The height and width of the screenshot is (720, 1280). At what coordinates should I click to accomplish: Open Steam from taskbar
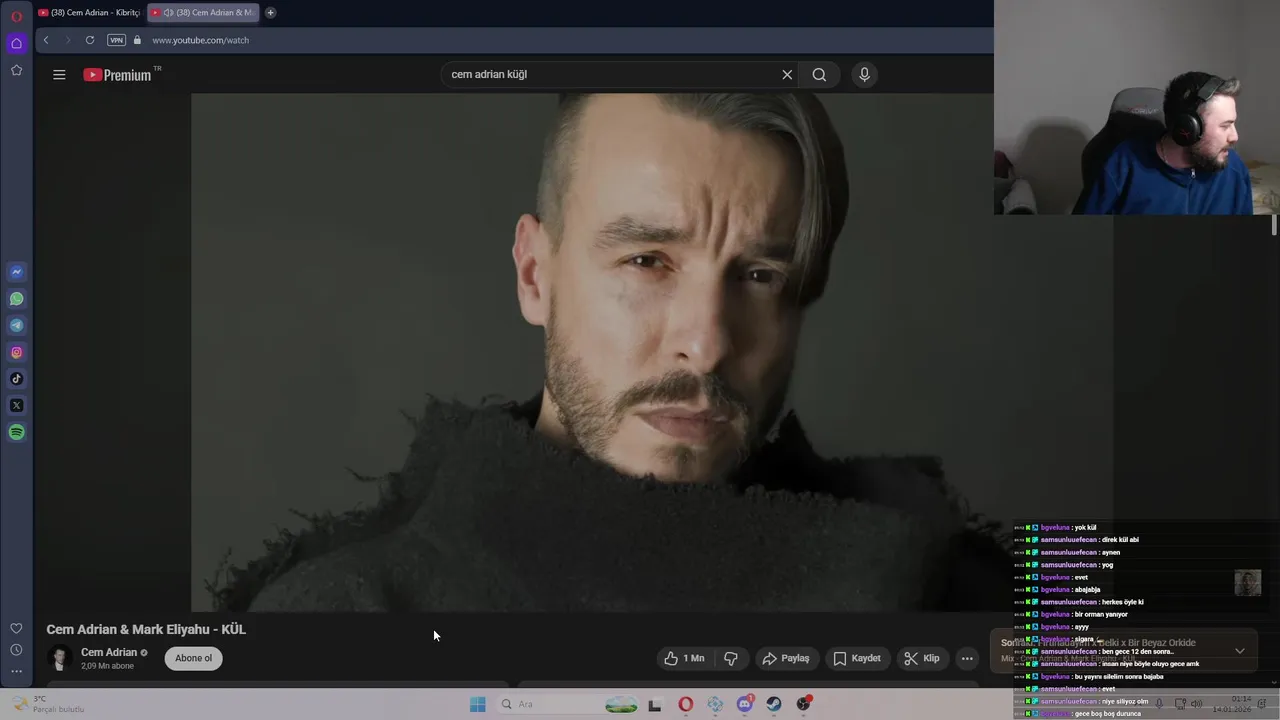[774, 704]
